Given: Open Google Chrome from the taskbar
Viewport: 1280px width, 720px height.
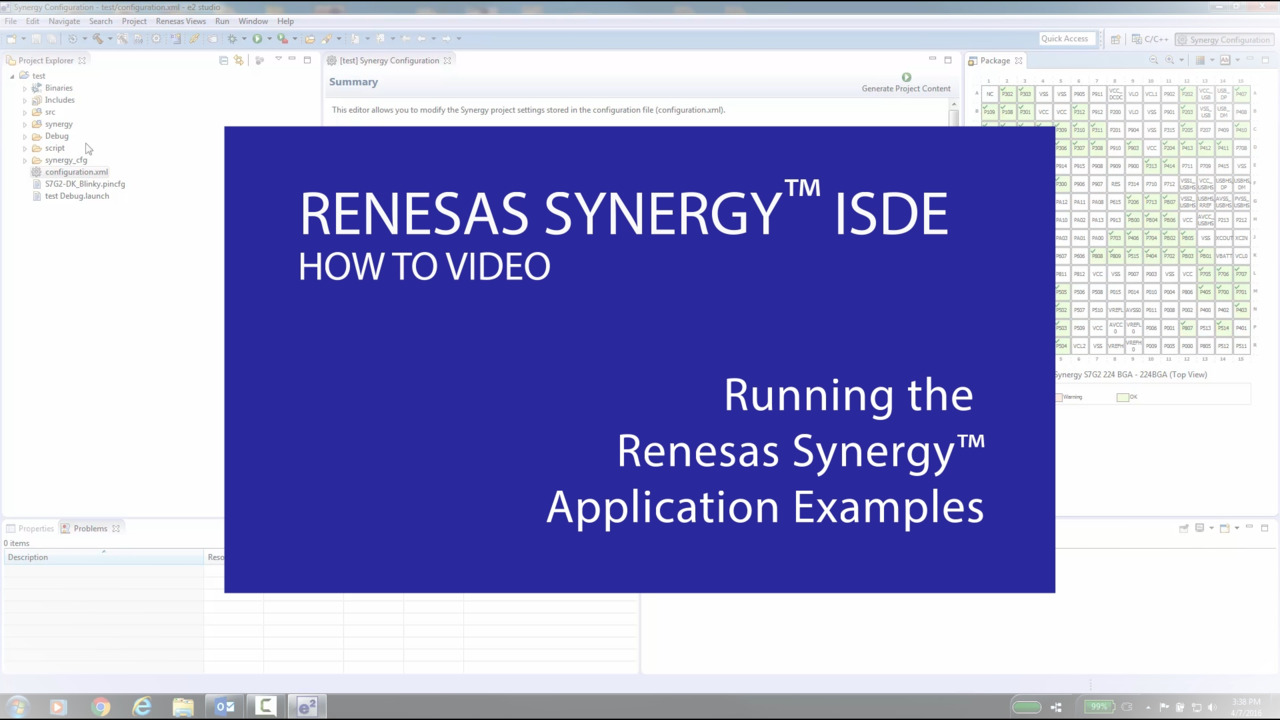Looking at the screenshot, I should (100, 707).
